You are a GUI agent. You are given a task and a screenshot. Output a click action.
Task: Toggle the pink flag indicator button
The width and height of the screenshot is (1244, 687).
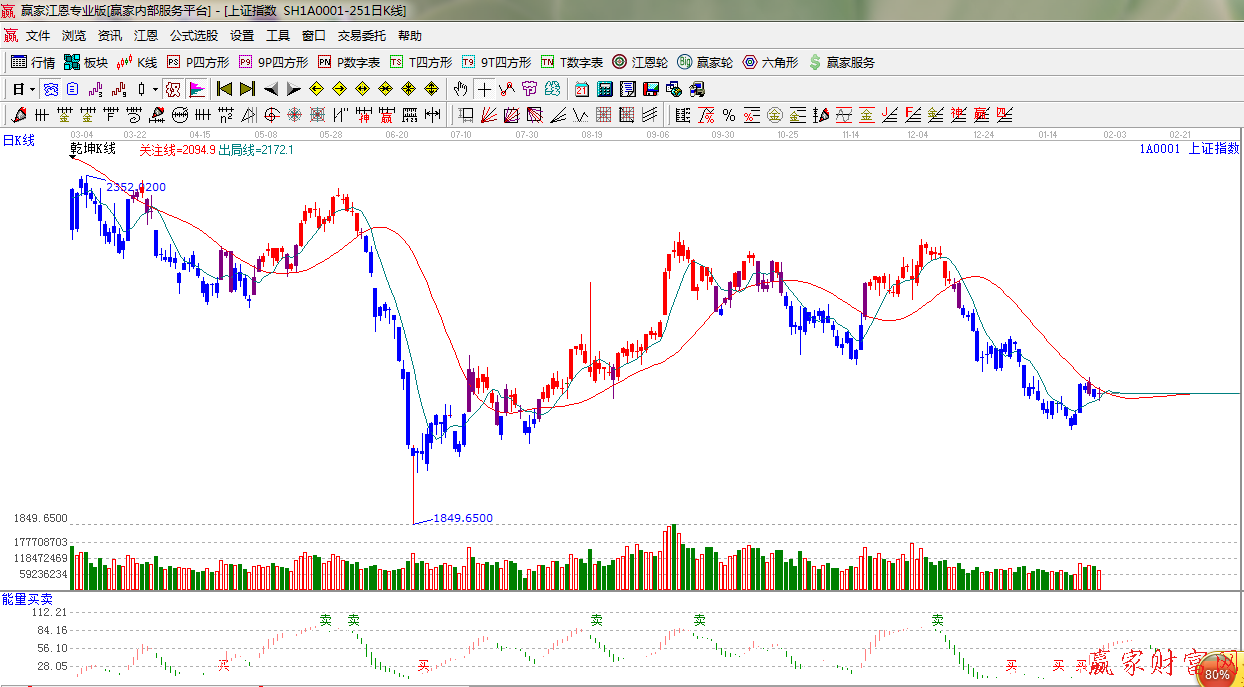[x=197, y=89]
